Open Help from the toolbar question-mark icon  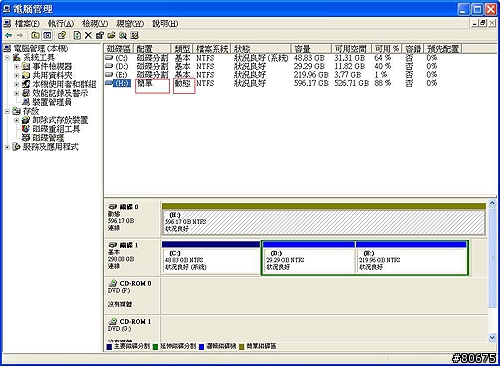62,35
